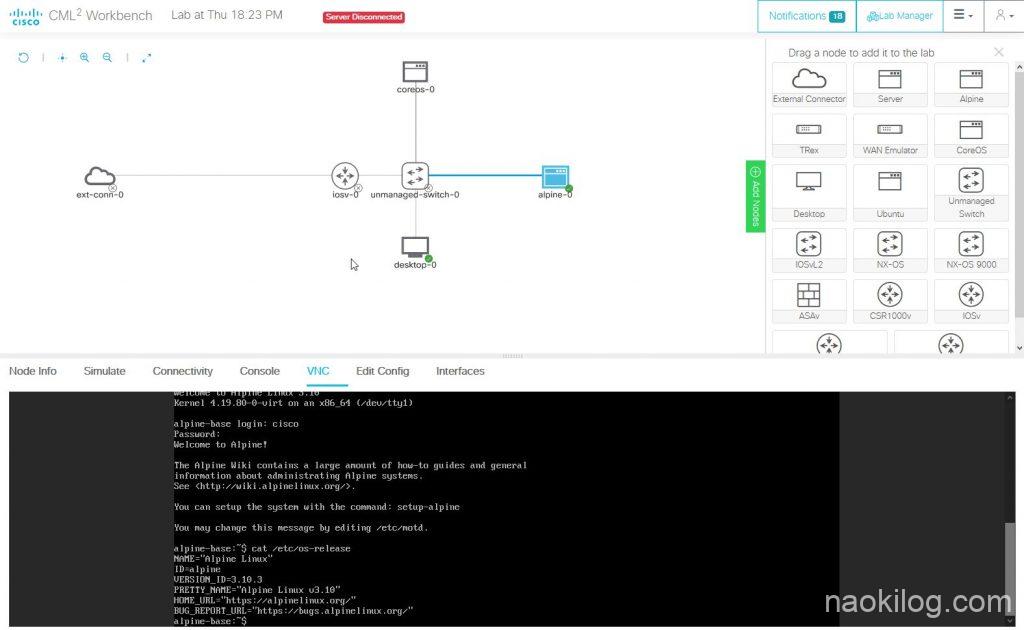Viewport: 1024px width, 630px height.
Task: Pick the CoreOS node type in the palette
Action: click(971, 136)
